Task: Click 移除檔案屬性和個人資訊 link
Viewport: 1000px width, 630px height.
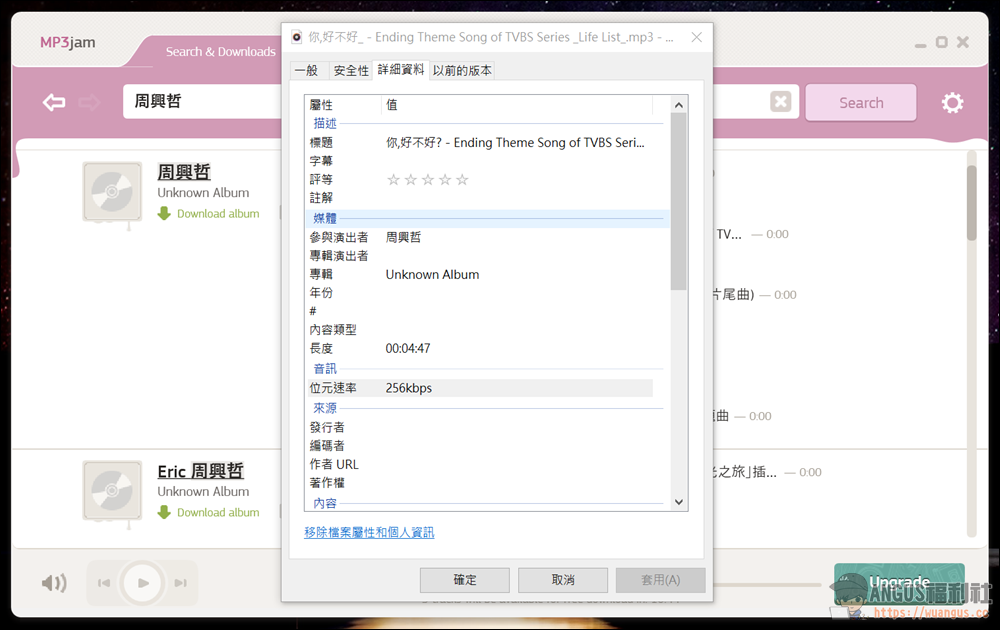Action: [x=369, y=532]
